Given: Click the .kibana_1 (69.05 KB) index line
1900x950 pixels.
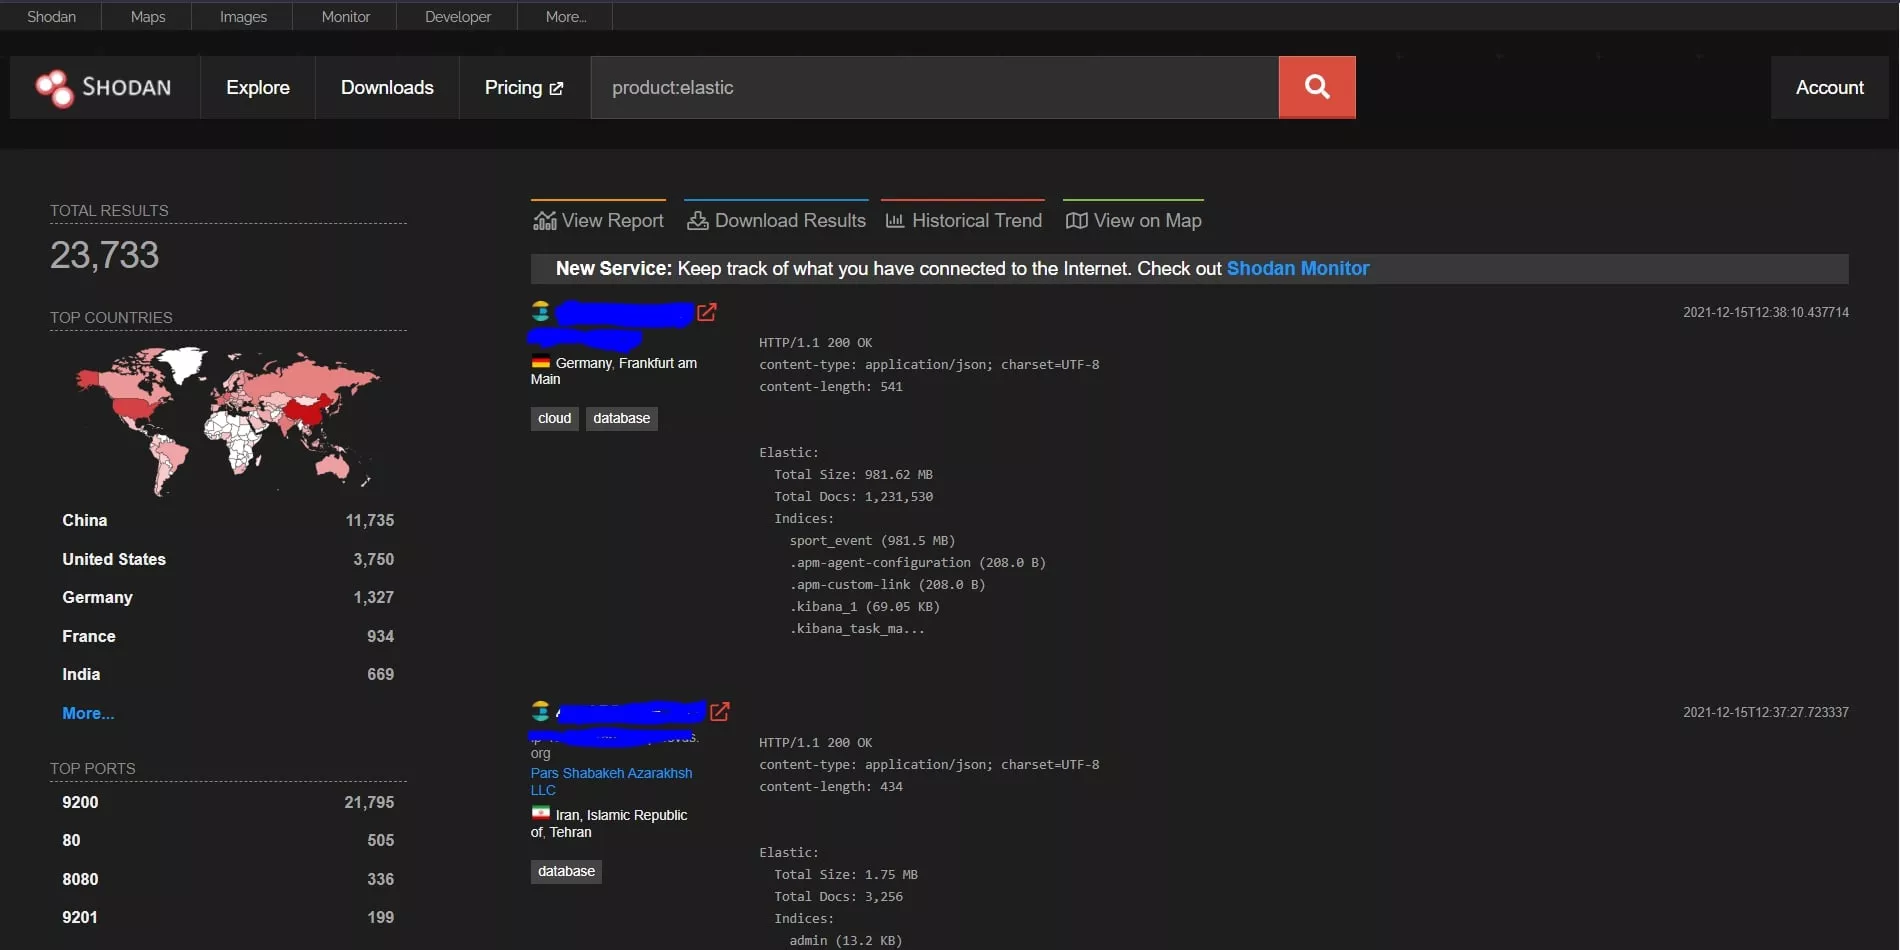Looking at the screenshot, I should (864, 606).
